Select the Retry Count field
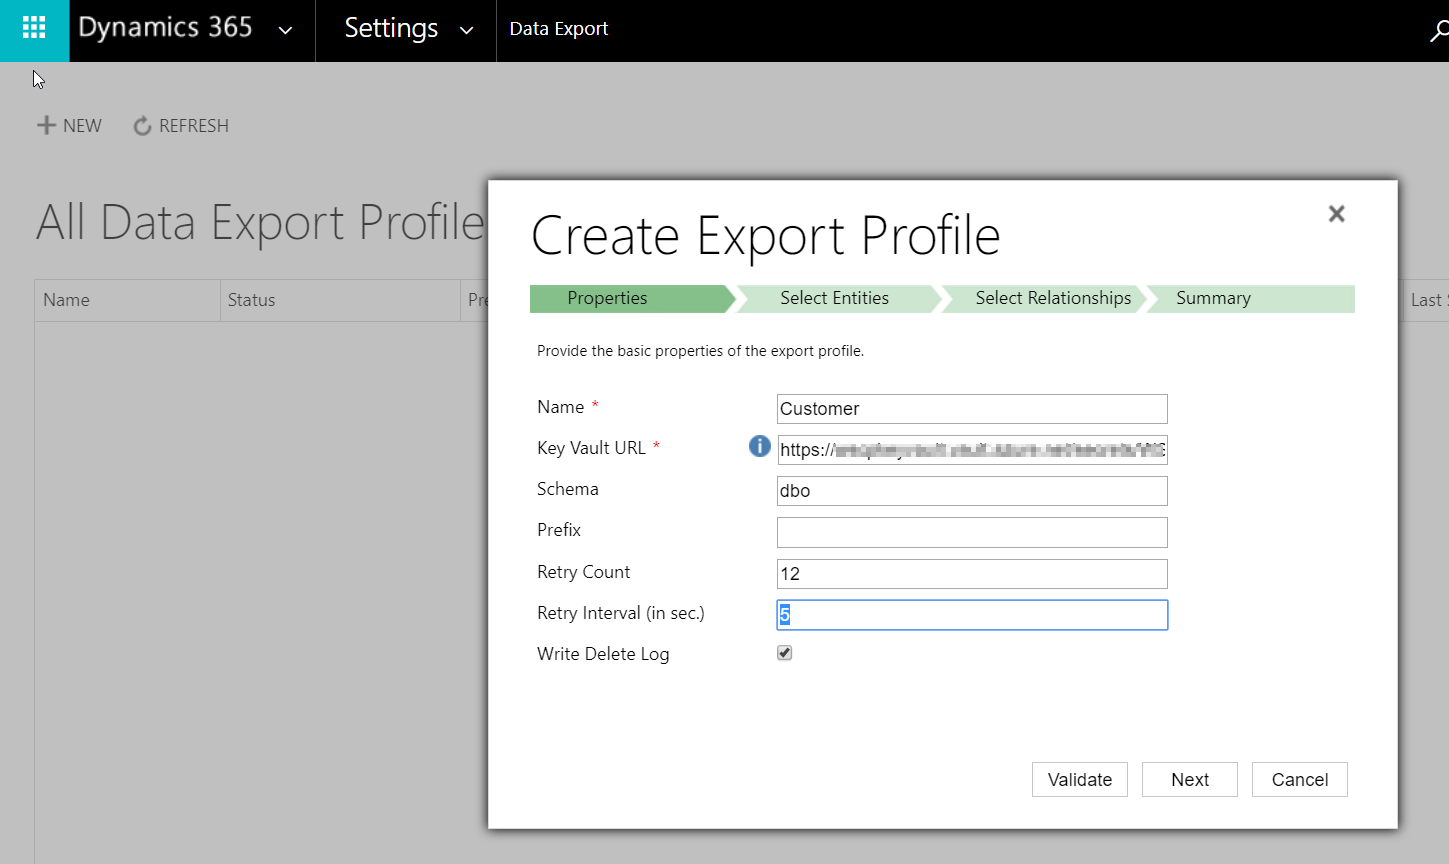 pyautogui.click(x=971, y=573)
